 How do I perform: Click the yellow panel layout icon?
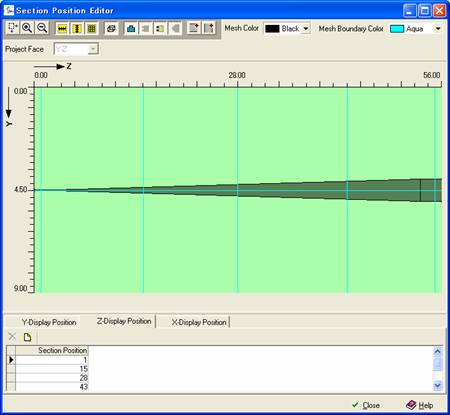pyautogui.click(x=160, y=29)
